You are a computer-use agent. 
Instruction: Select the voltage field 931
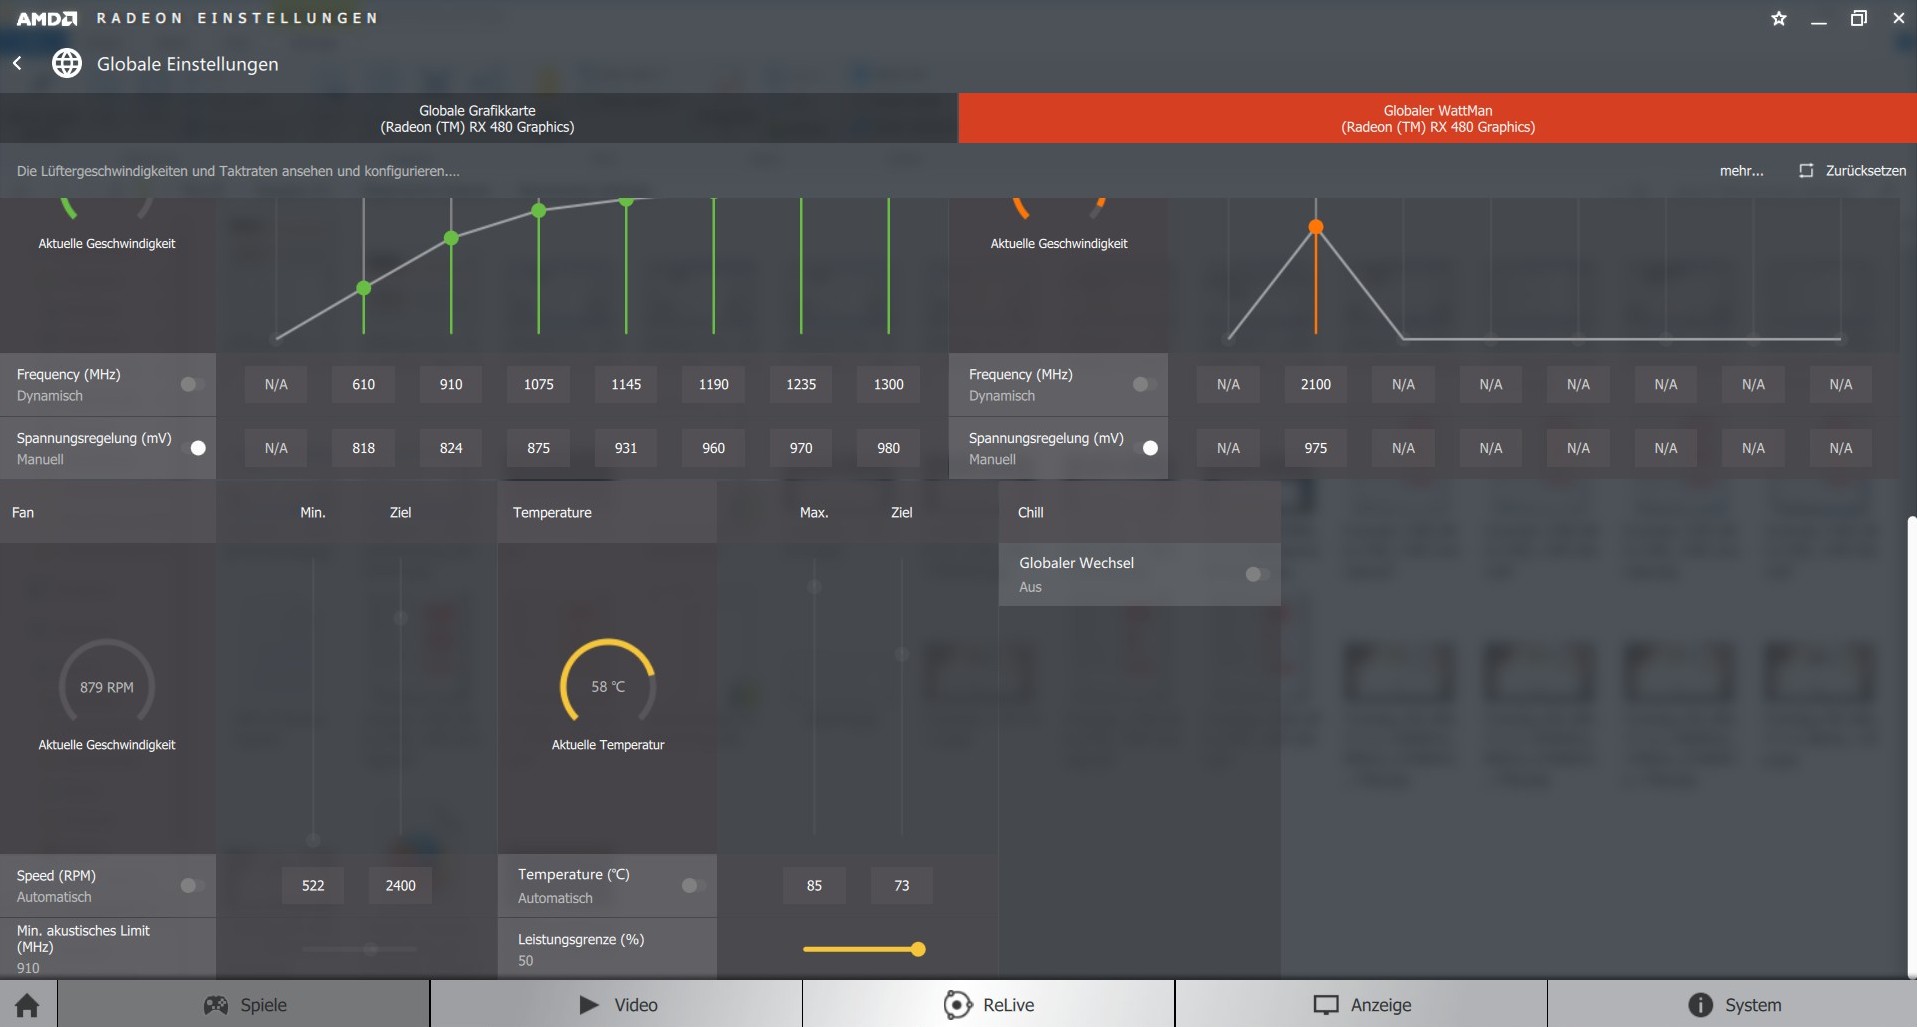click(626, 448)
